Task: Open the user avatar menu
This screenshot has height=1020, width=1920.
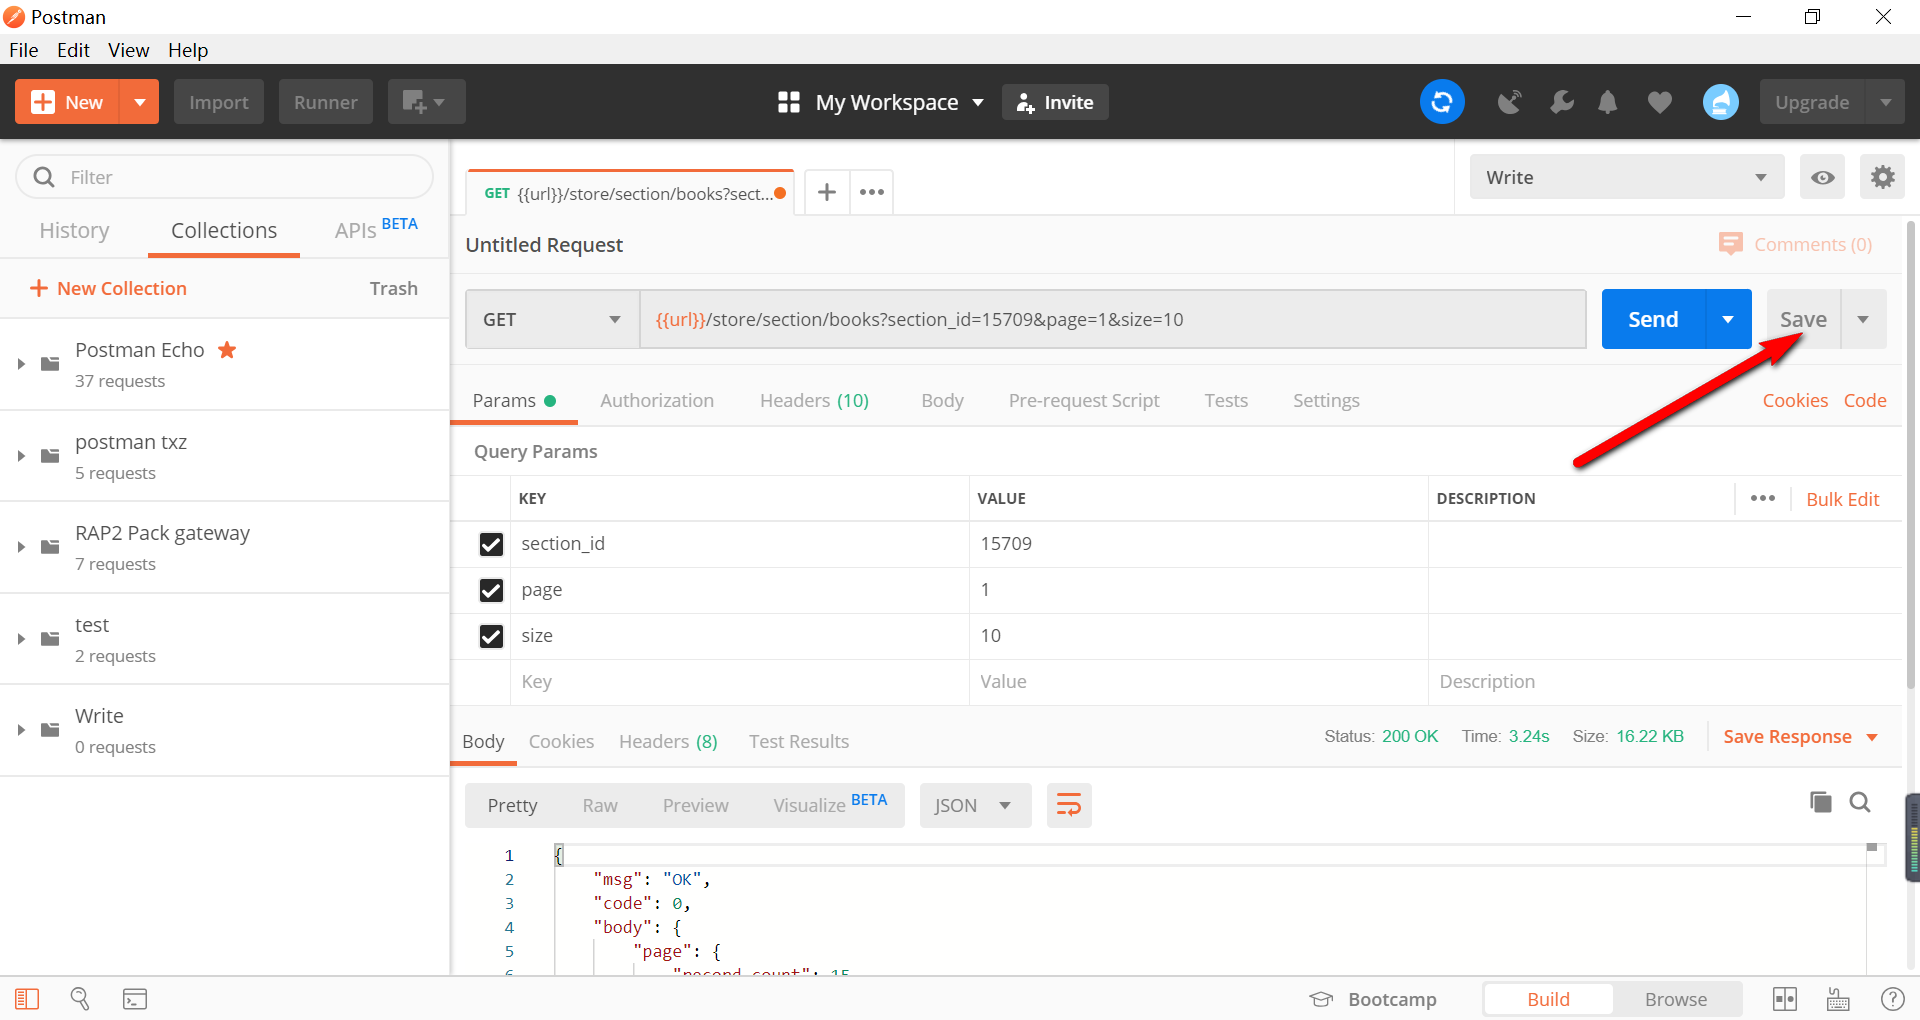Action: click(1721, 102)
